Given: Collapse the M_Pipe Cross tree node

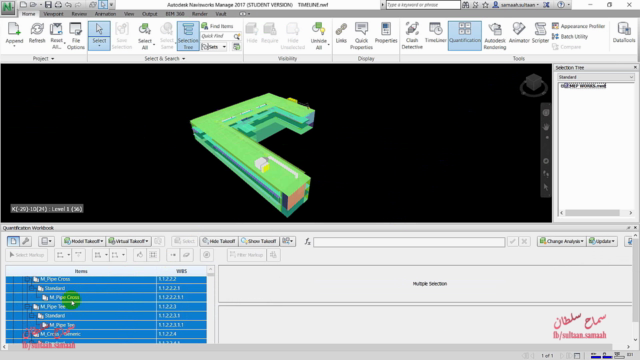Looking at the screenshot, I should click(28, 279).
